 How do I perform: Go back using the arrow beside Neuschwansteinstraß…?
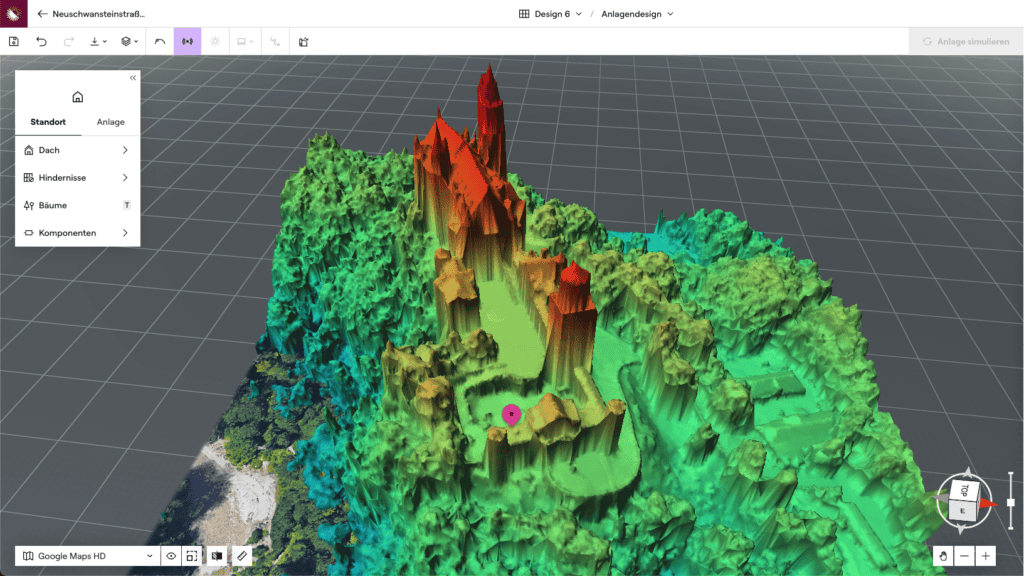point(42,14)
